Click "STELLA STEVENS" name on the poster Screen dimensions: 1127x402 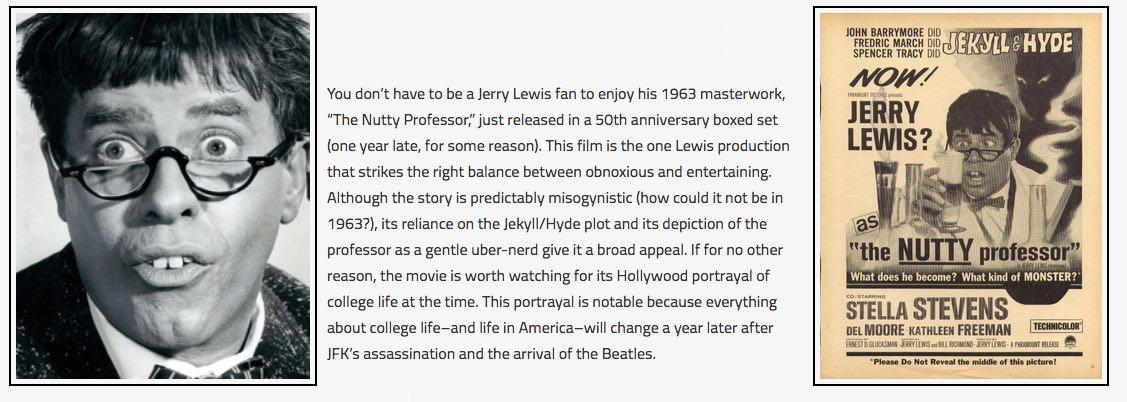pyautogui.click(x=928, y=308)
